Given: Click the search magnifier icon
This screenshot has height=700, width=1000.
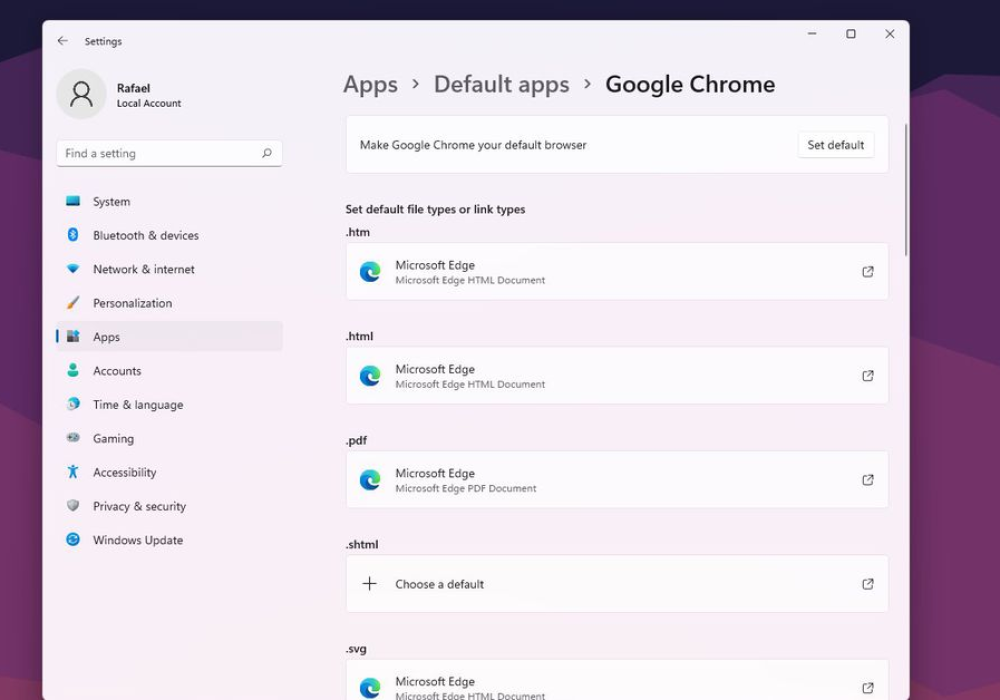Looking at the screenshot, I should pyautogui.click(x=267, y=153).
